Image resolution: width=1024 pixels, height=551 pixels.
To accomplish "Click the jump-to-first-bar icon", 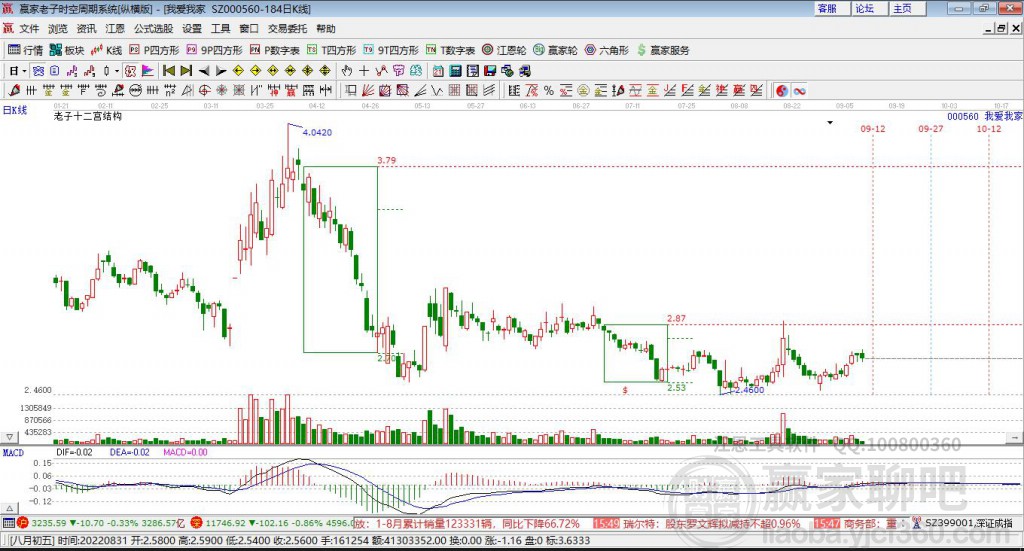I will [x=168, y=71].
